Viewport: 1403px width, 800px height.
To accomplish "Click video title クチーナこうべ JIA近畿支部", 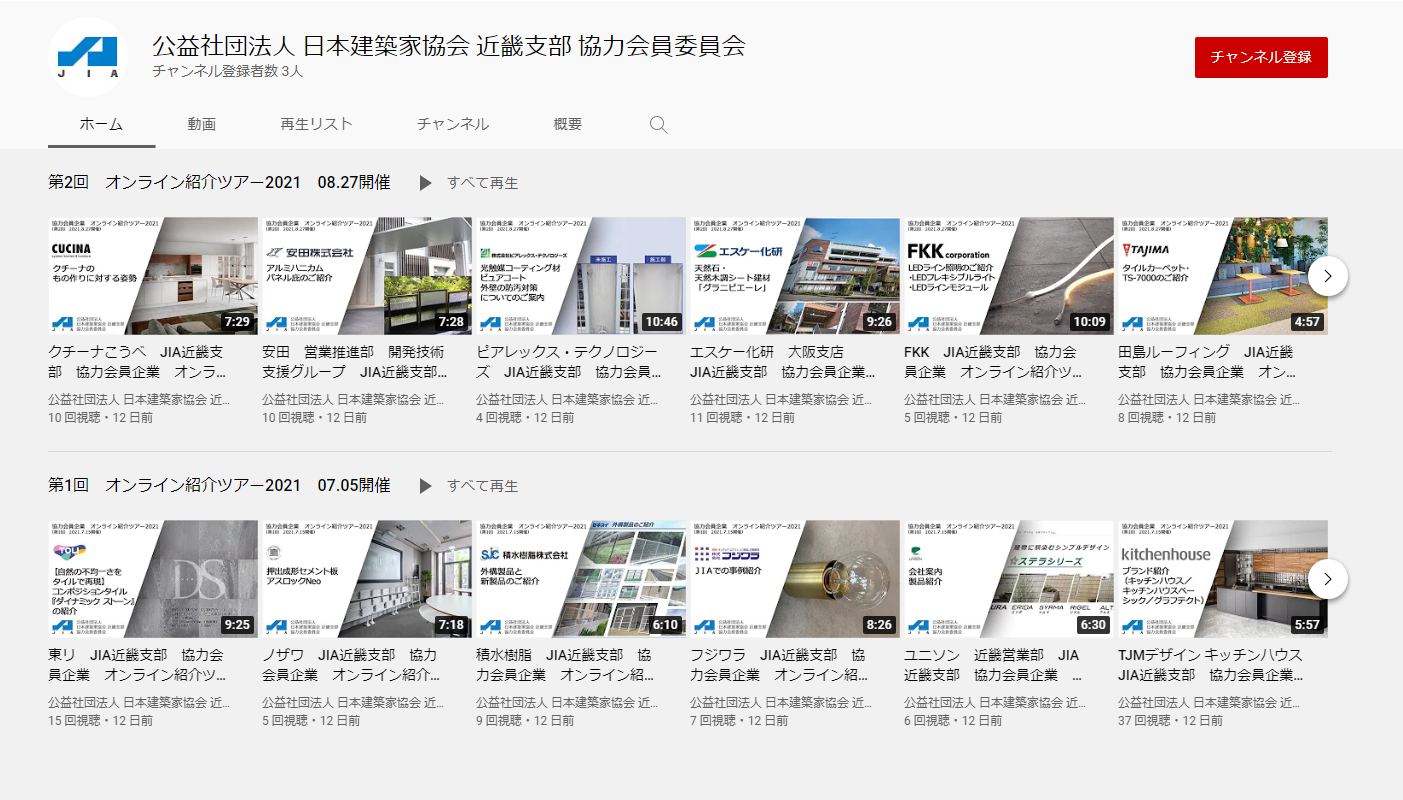I will [x=138, y=362].
